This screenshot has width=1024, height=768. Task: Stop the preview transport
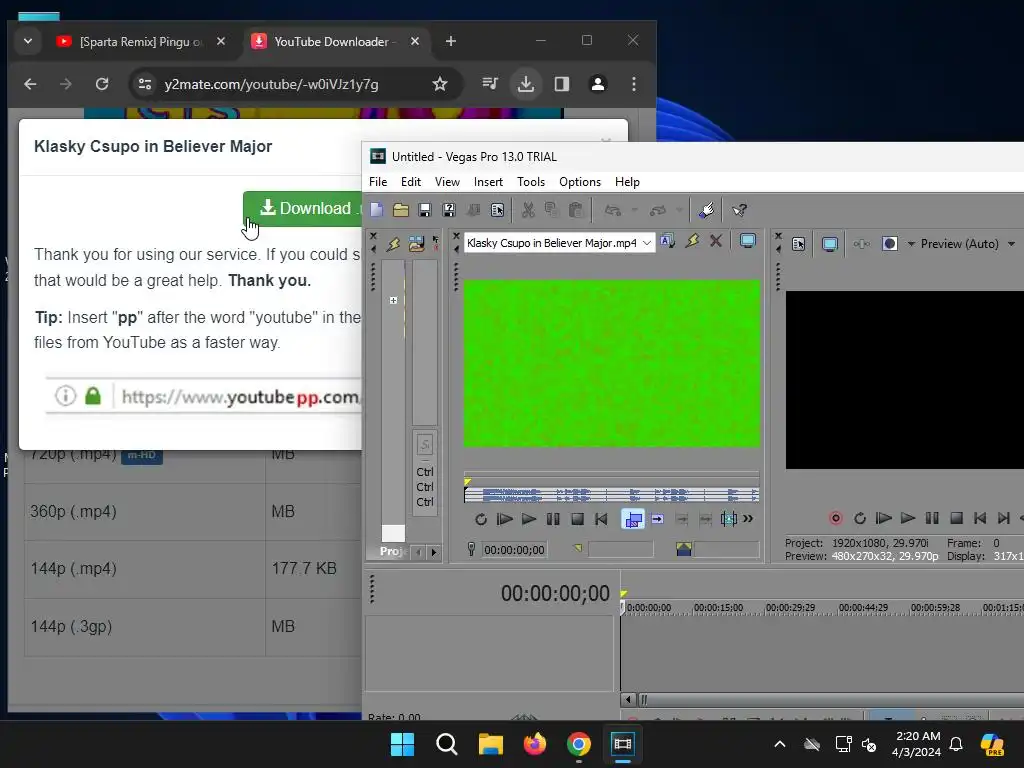[956, 518]
